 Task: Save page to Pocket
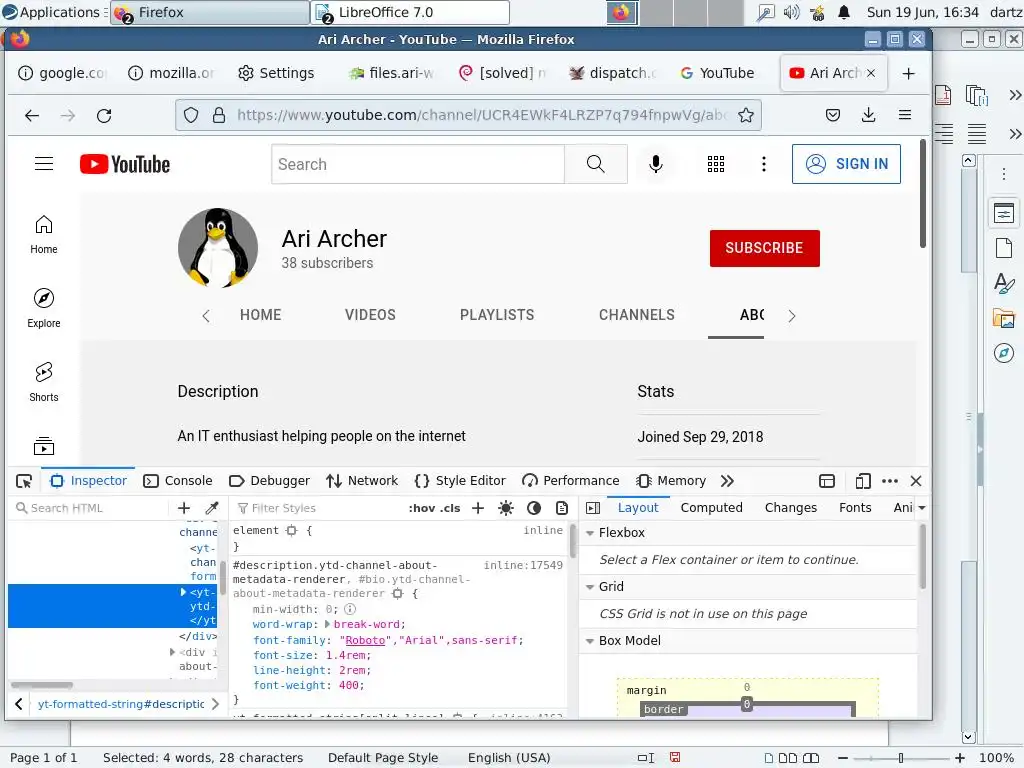point(833,116)
